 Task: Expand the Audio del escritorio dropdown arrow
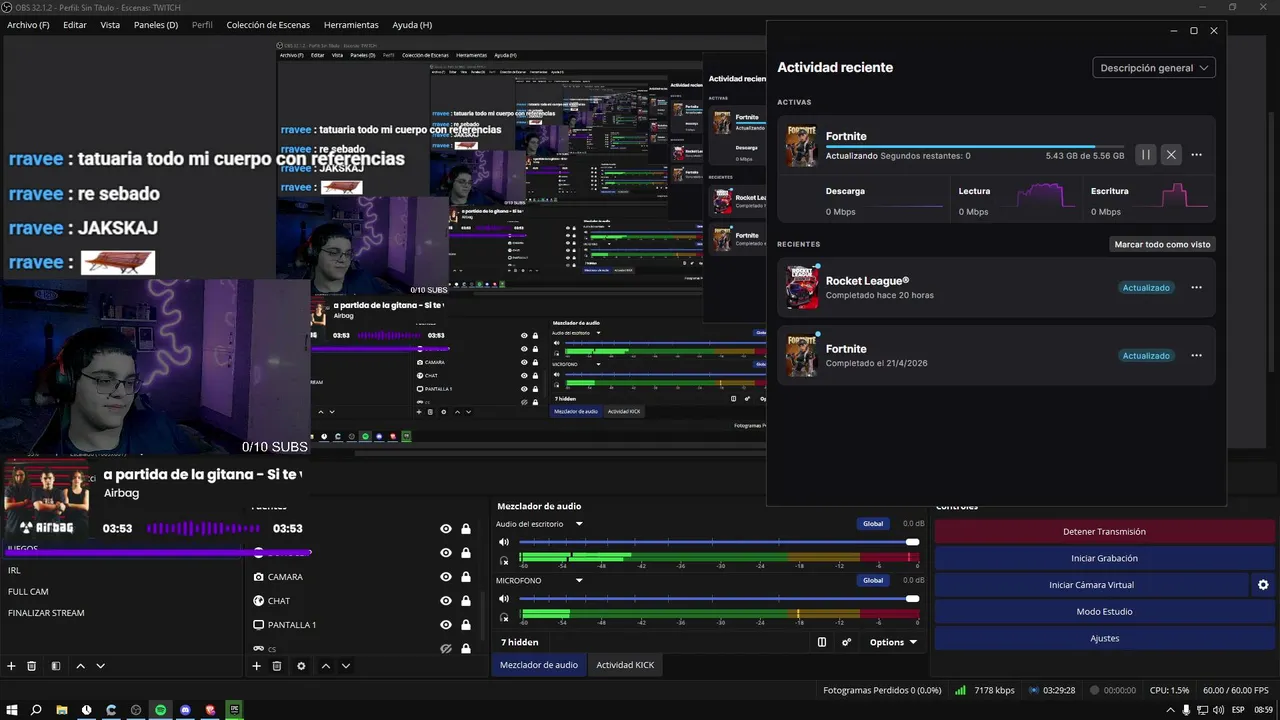click(x=578, y=524)
